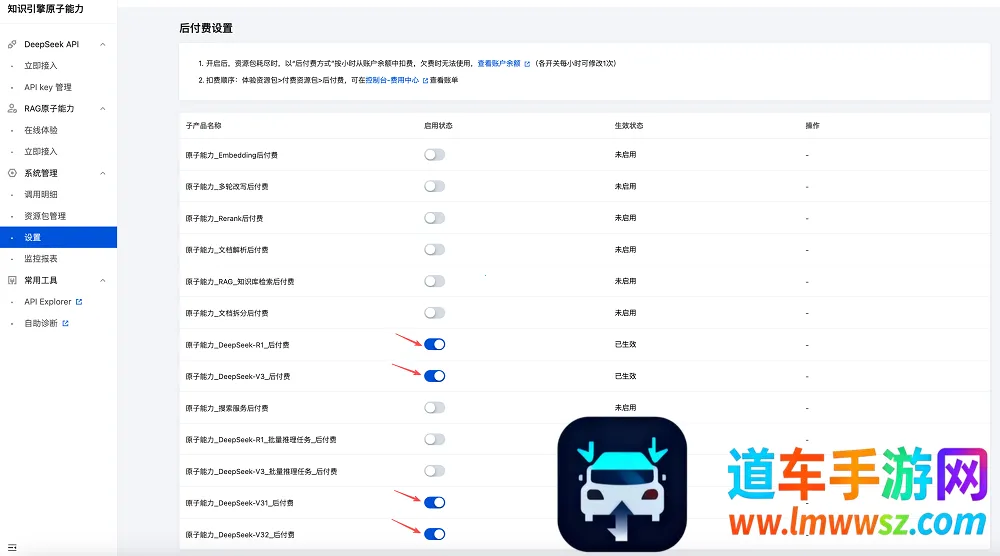Screen dimensions: 1000x556
Task: Open 立即接入 under DeepSeek API
Action: [x=41, y=66]
